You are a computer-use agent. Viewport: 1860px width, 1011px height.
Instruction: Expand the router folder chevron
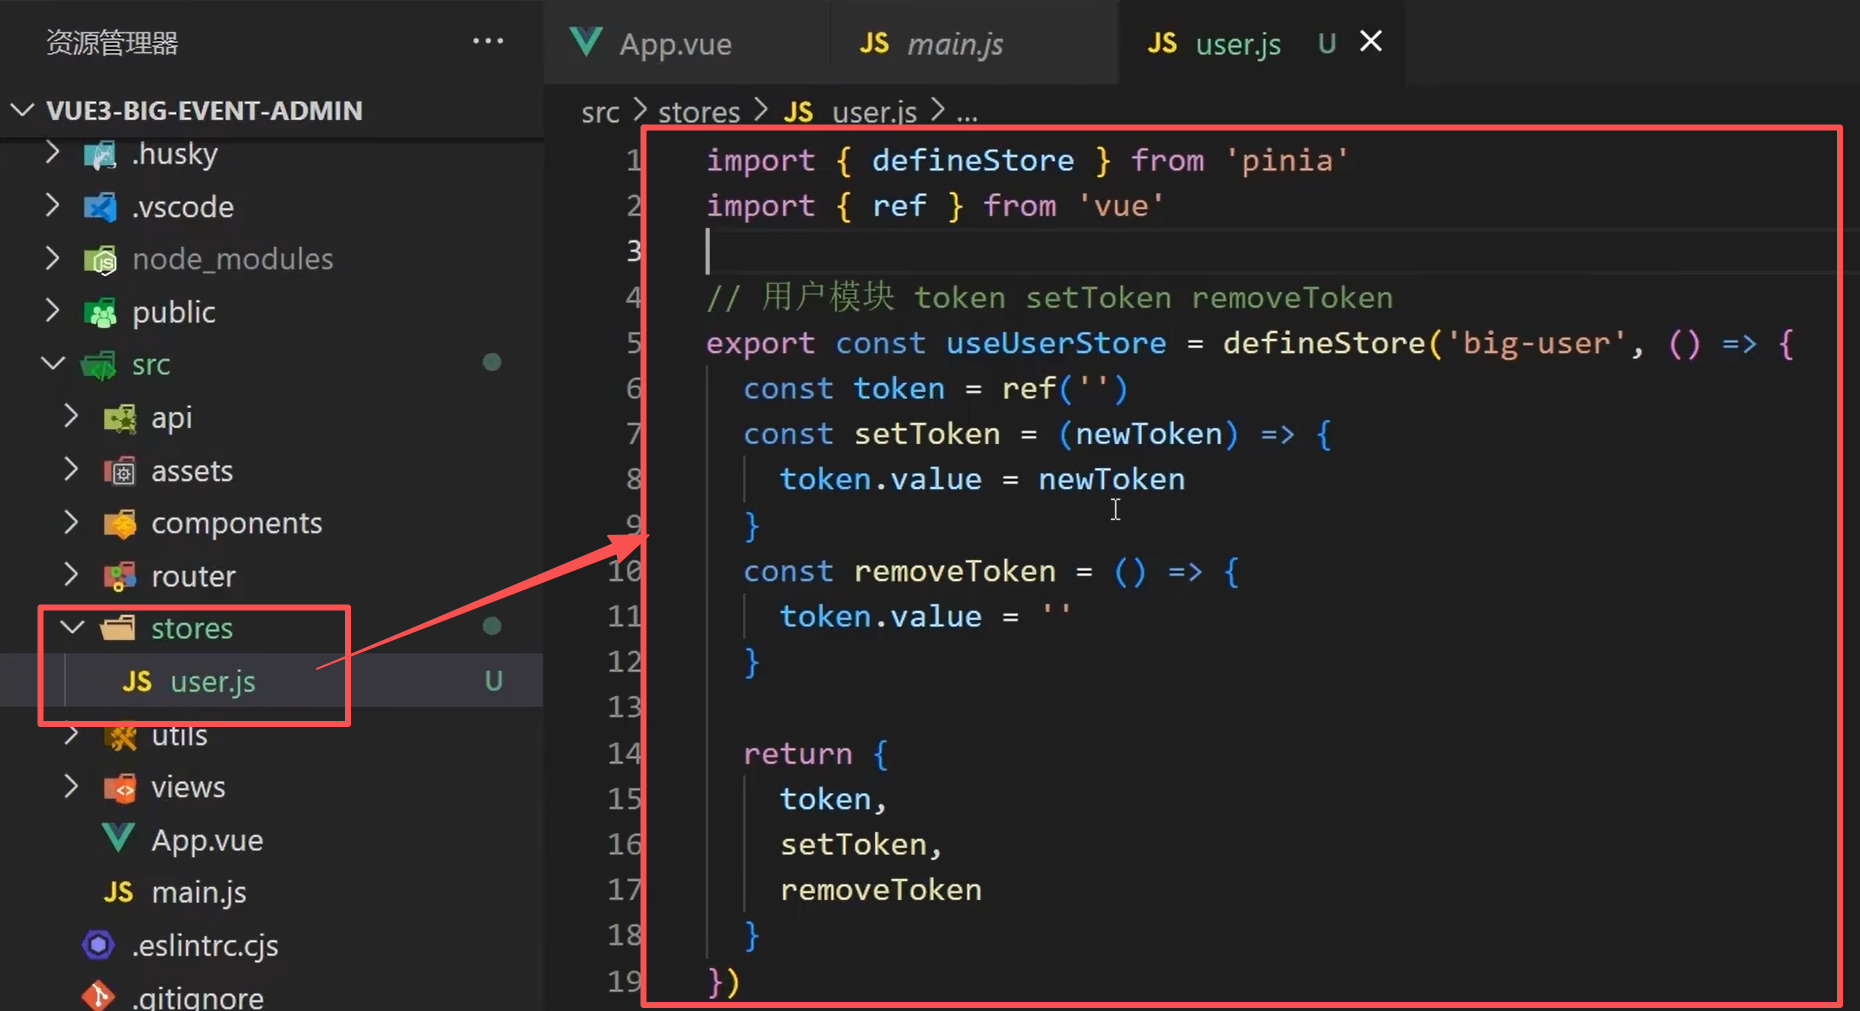[72, 575]
